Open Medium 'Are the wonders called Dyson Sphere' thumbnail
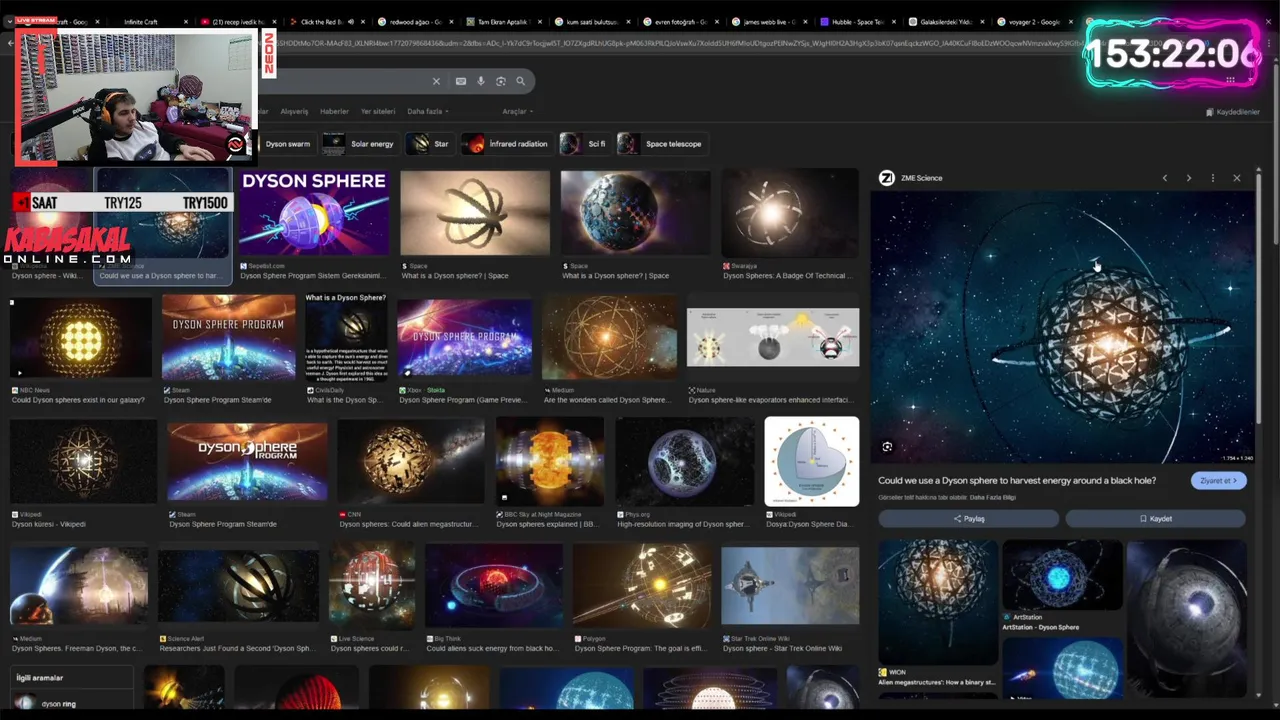The image size is (1280, 720). click(x=609, y=338)
